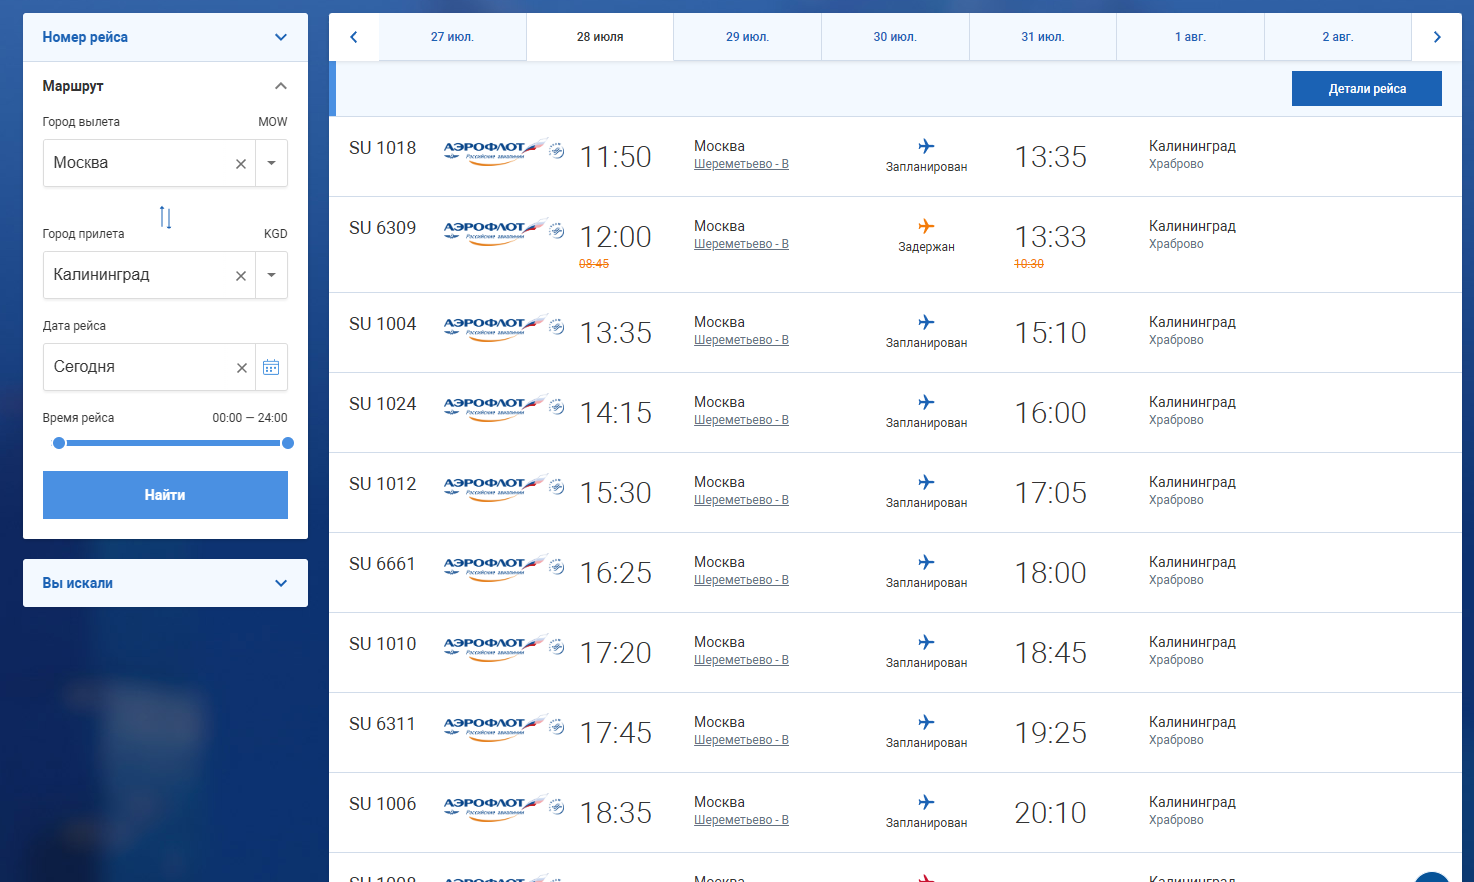Open Шереметьево - B link for SU 1018
The height and width of the screenshot is (882, 1474).
(x=741, y=164)
